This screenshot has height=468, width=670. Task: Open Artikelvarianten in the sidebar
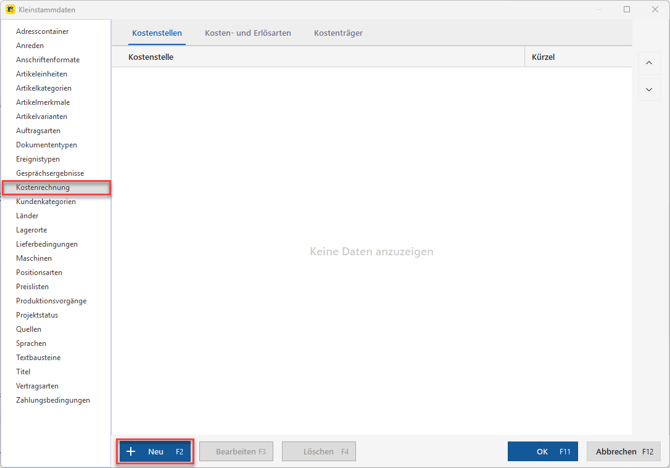pos(41,116)
